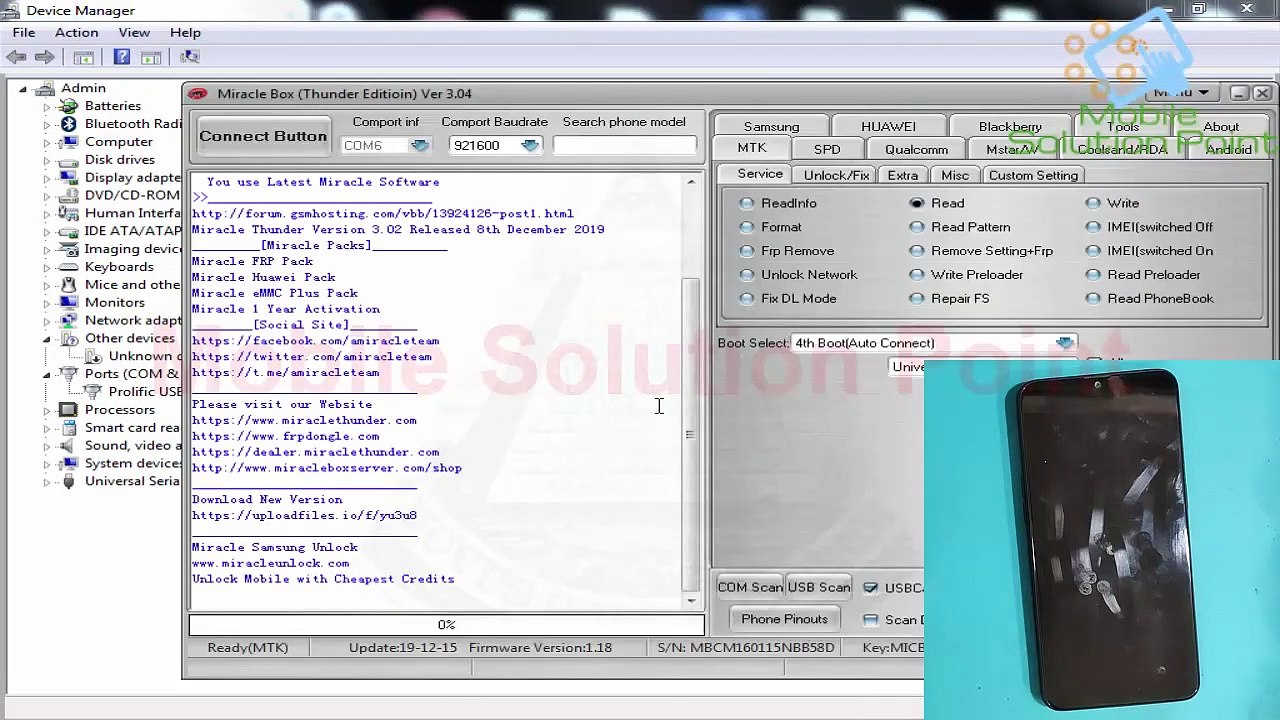Select the Keyboards category icon
The height and width of the screenshot is (720, 1280).
(x=68, y=267)
